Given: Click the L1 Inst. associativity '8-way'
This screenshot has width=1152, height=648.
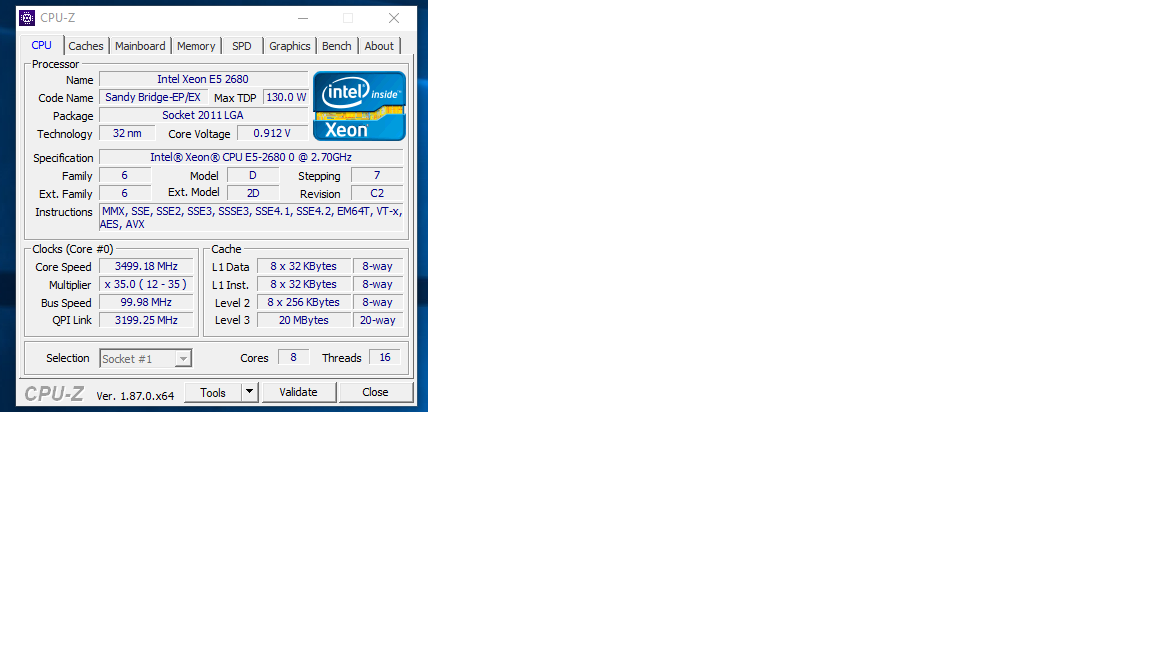Looking at the screenshot, I should (378, 284).
